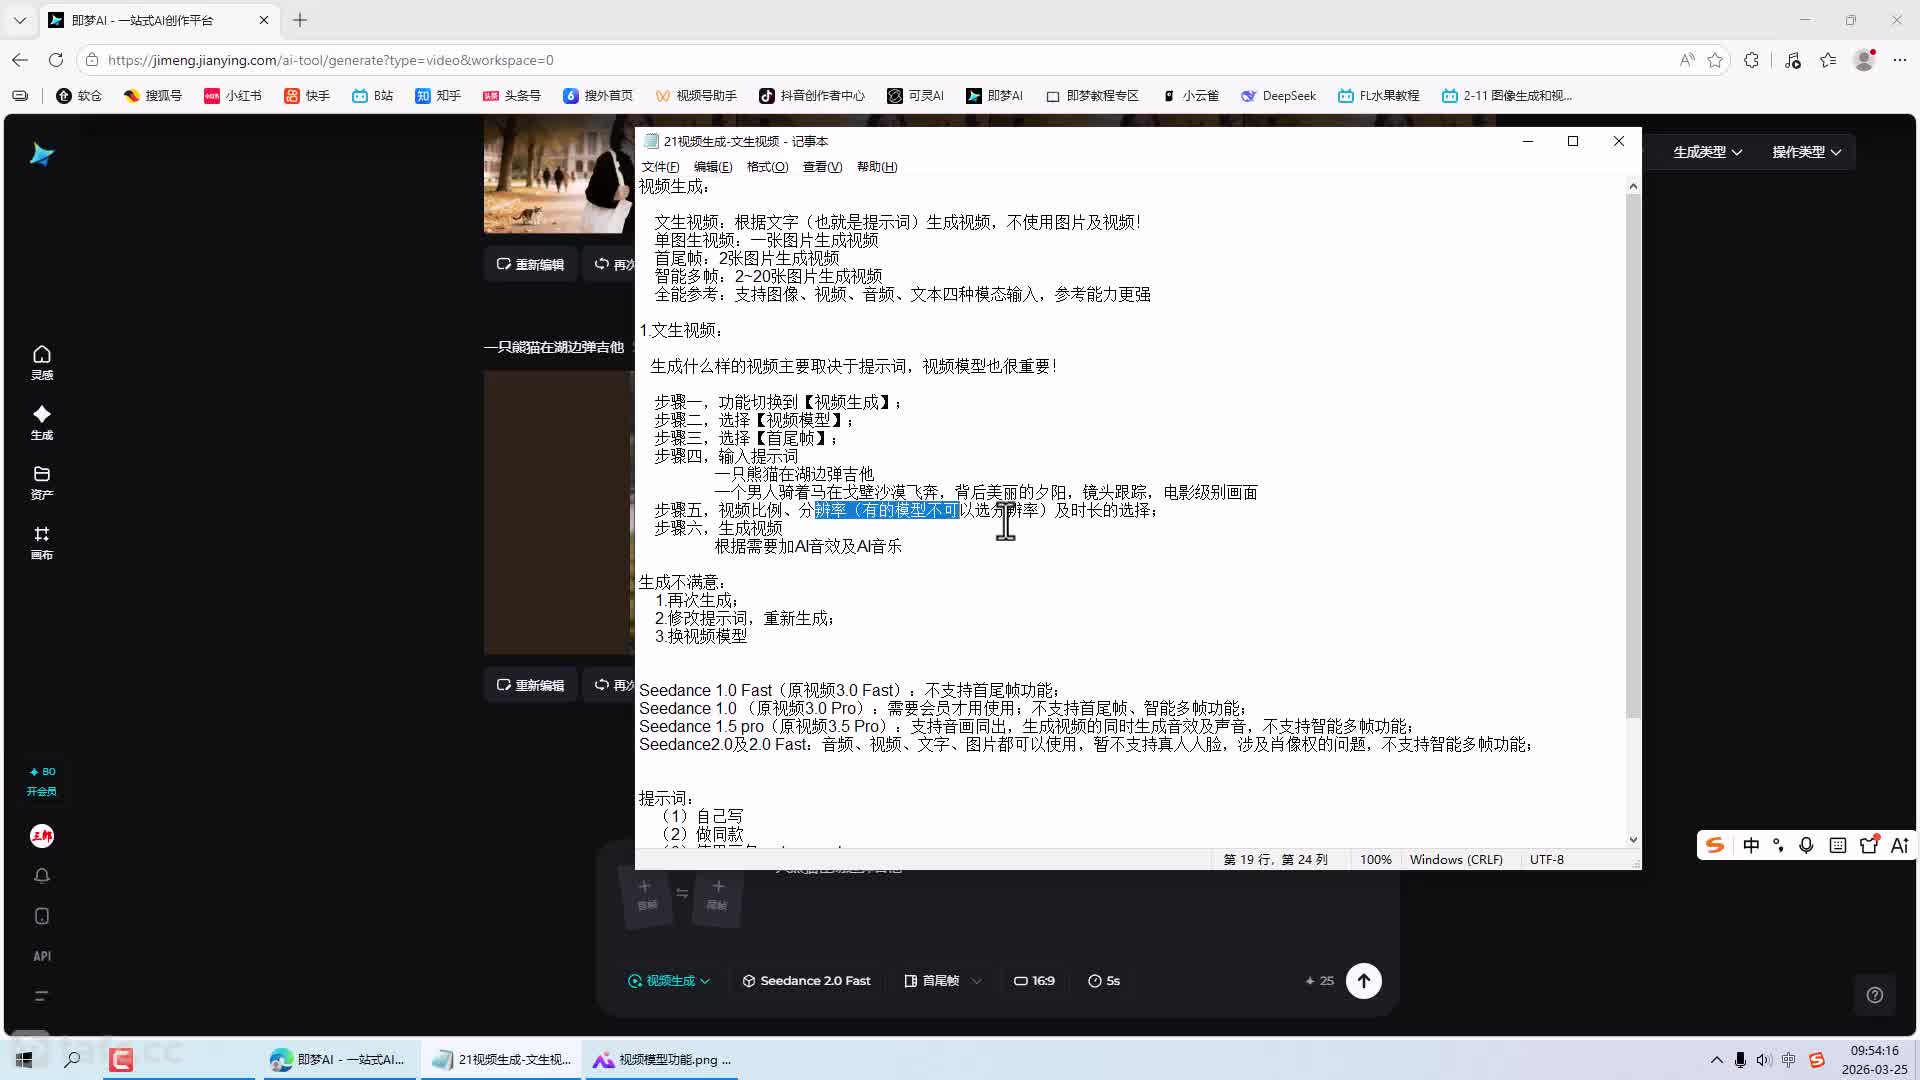Image resolution: width=1920 pixels, height=1080 pixels.
Task: Expand the 生成类型 filter dropdown
Action: click(1707, 152)
